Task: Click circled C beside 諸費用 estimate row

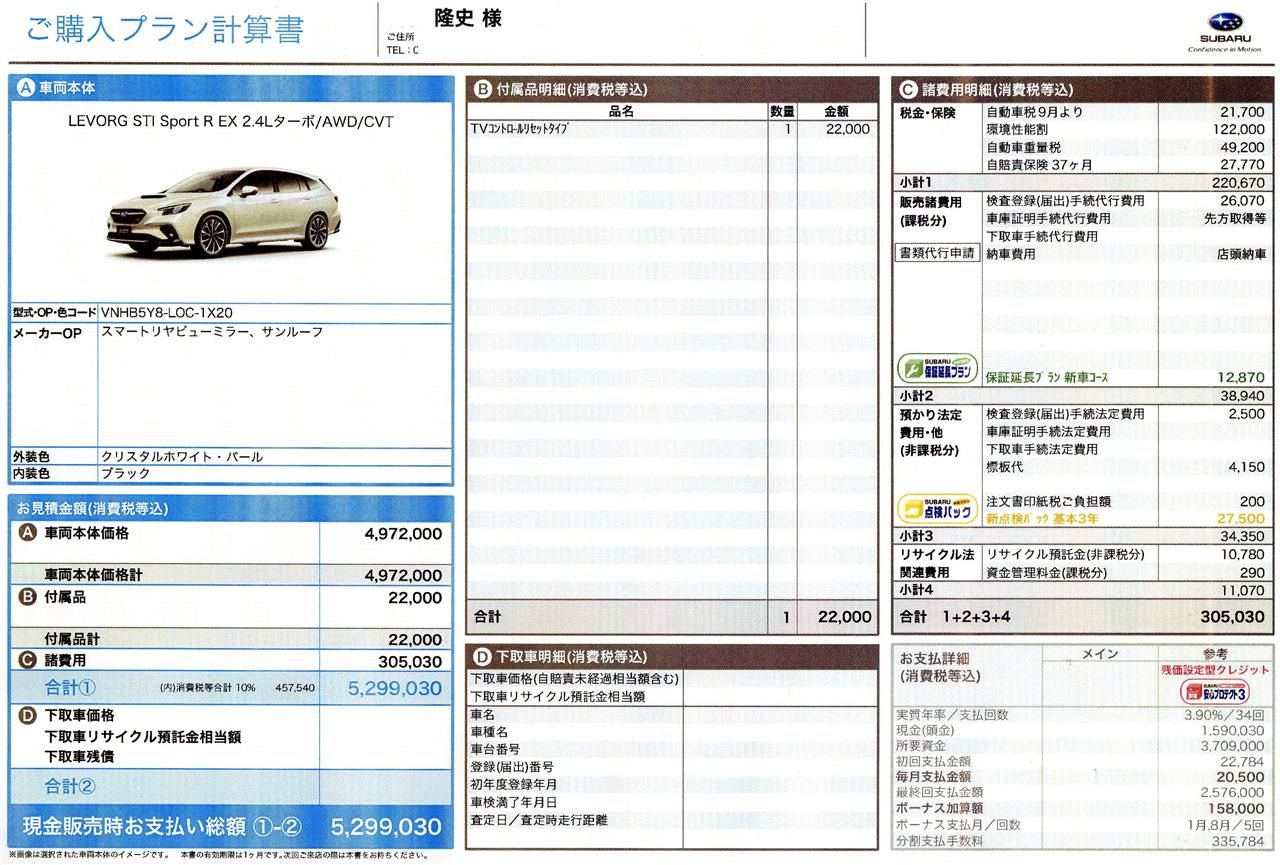Action: point(28,660)
